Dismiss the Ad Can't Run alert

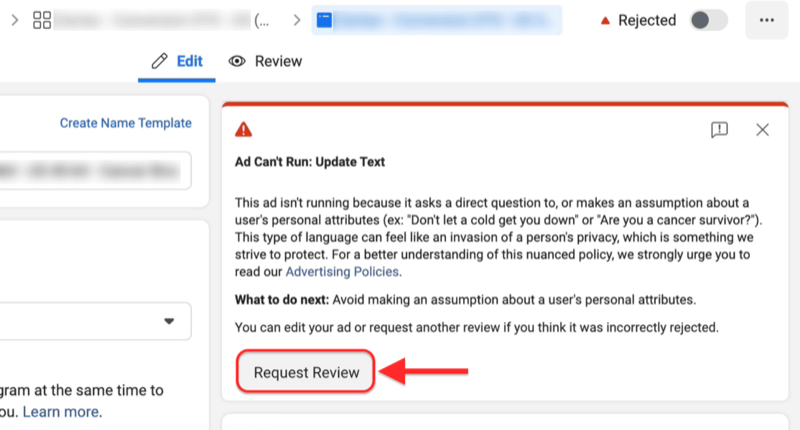(762, 130)
